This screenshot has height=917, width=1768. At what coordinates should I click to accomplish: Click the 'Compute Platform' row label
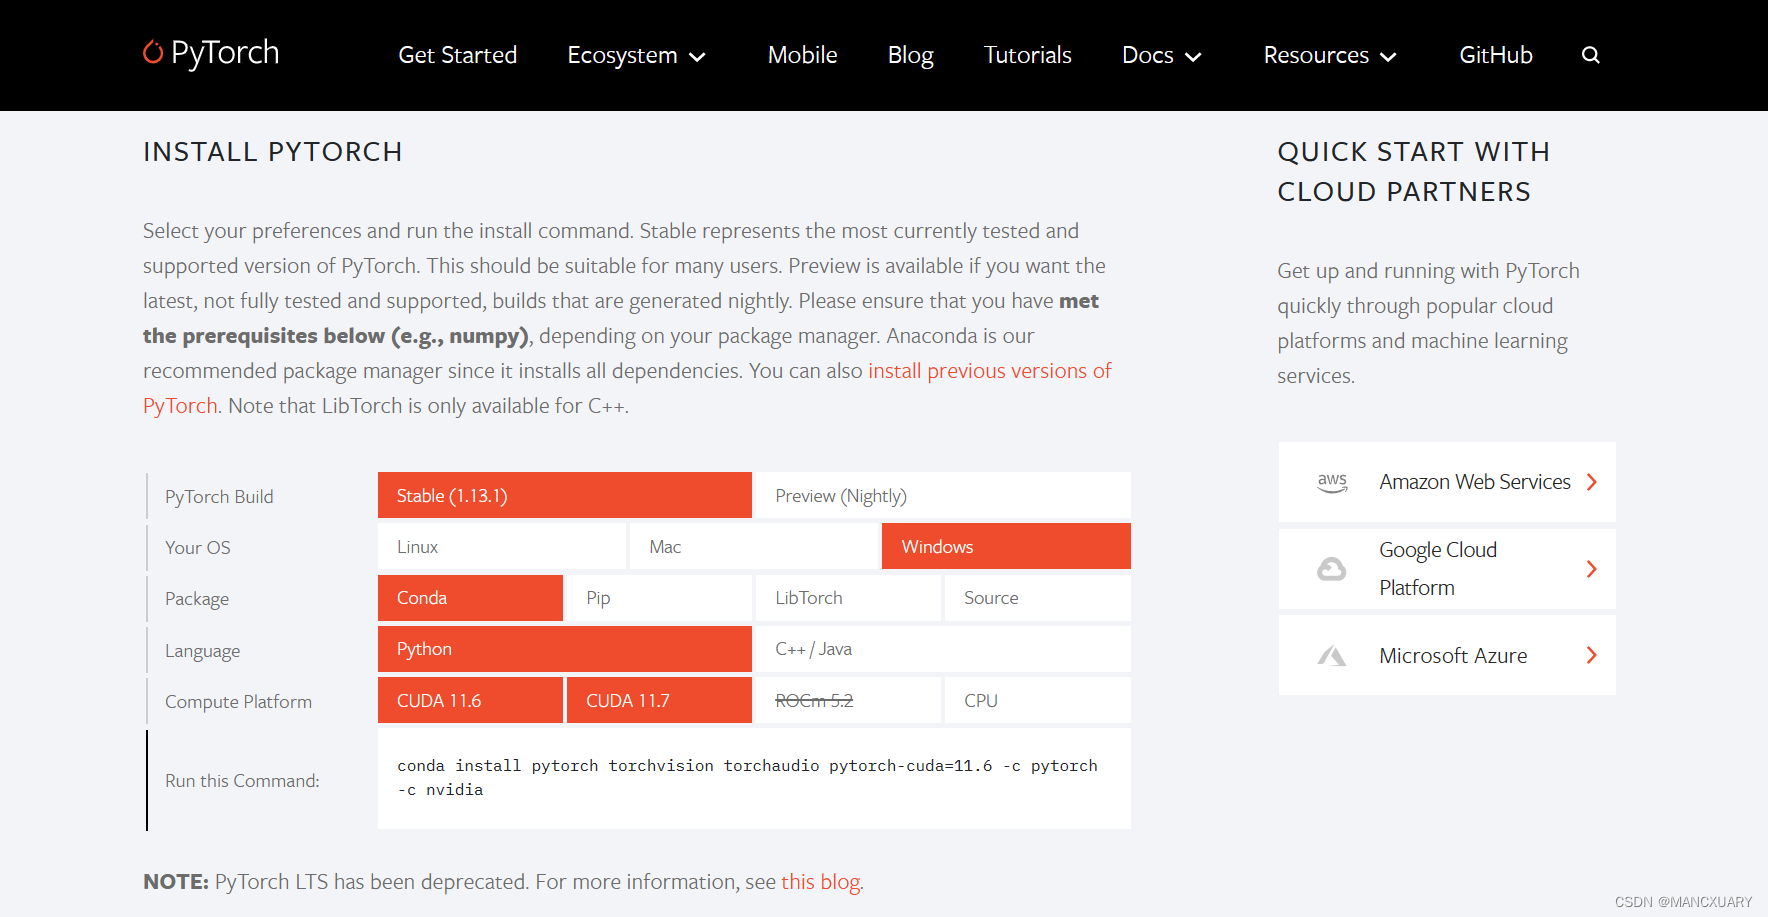pos(238,702)
